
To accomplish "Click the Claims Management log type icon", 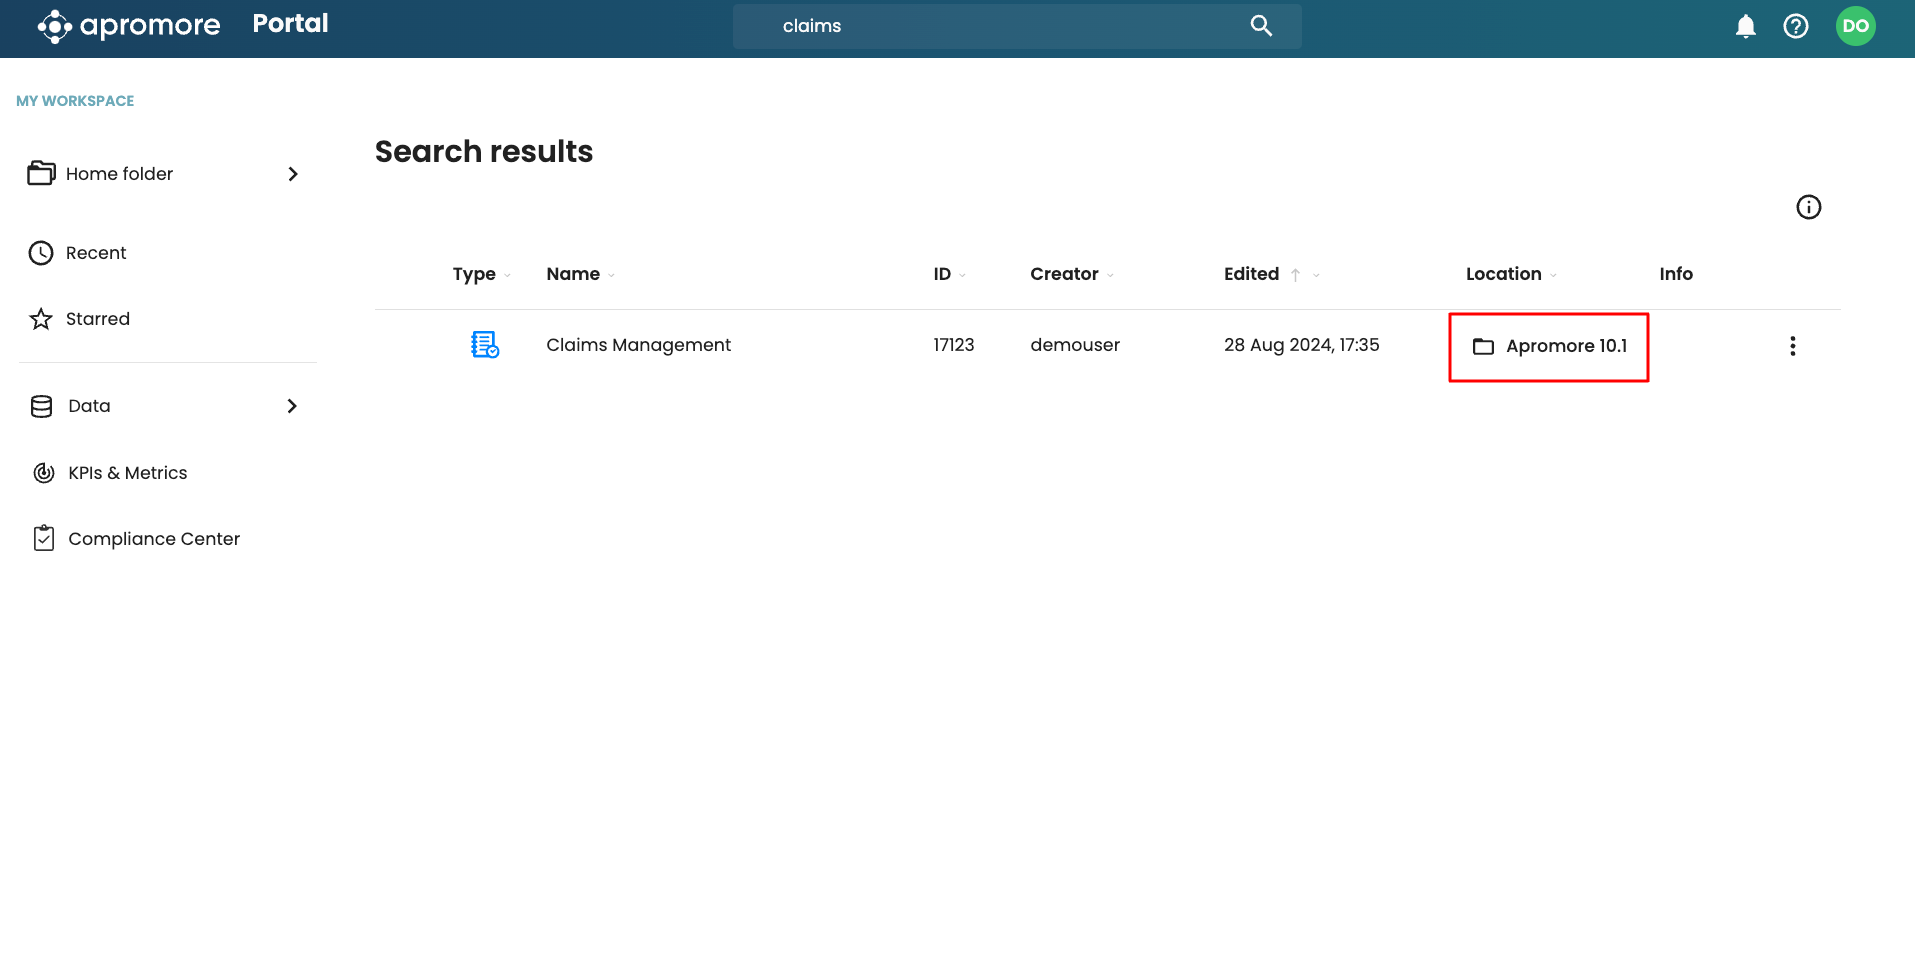I will tap(485, 345).
